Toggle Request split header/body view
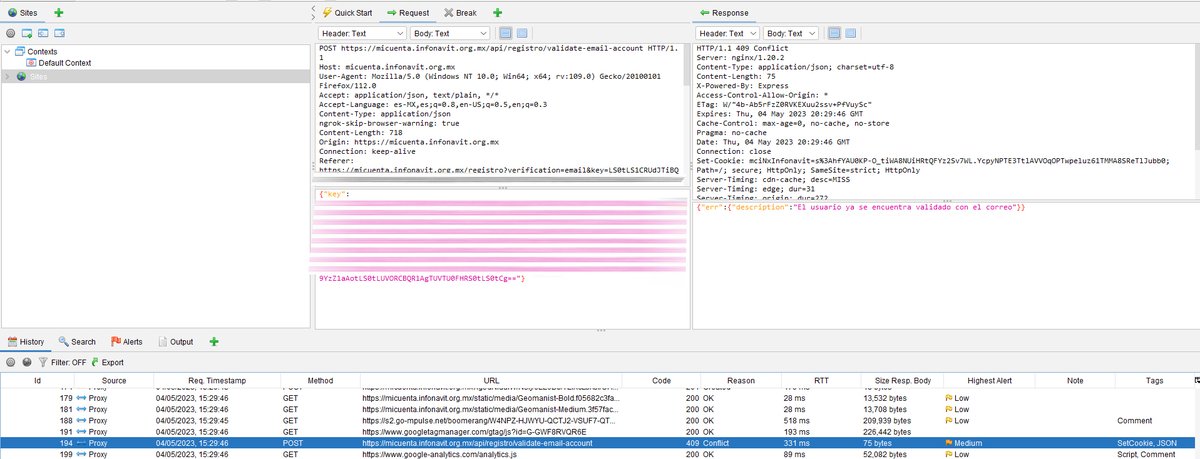Screen dimensions: 1200x459 [x=506, y=33]
